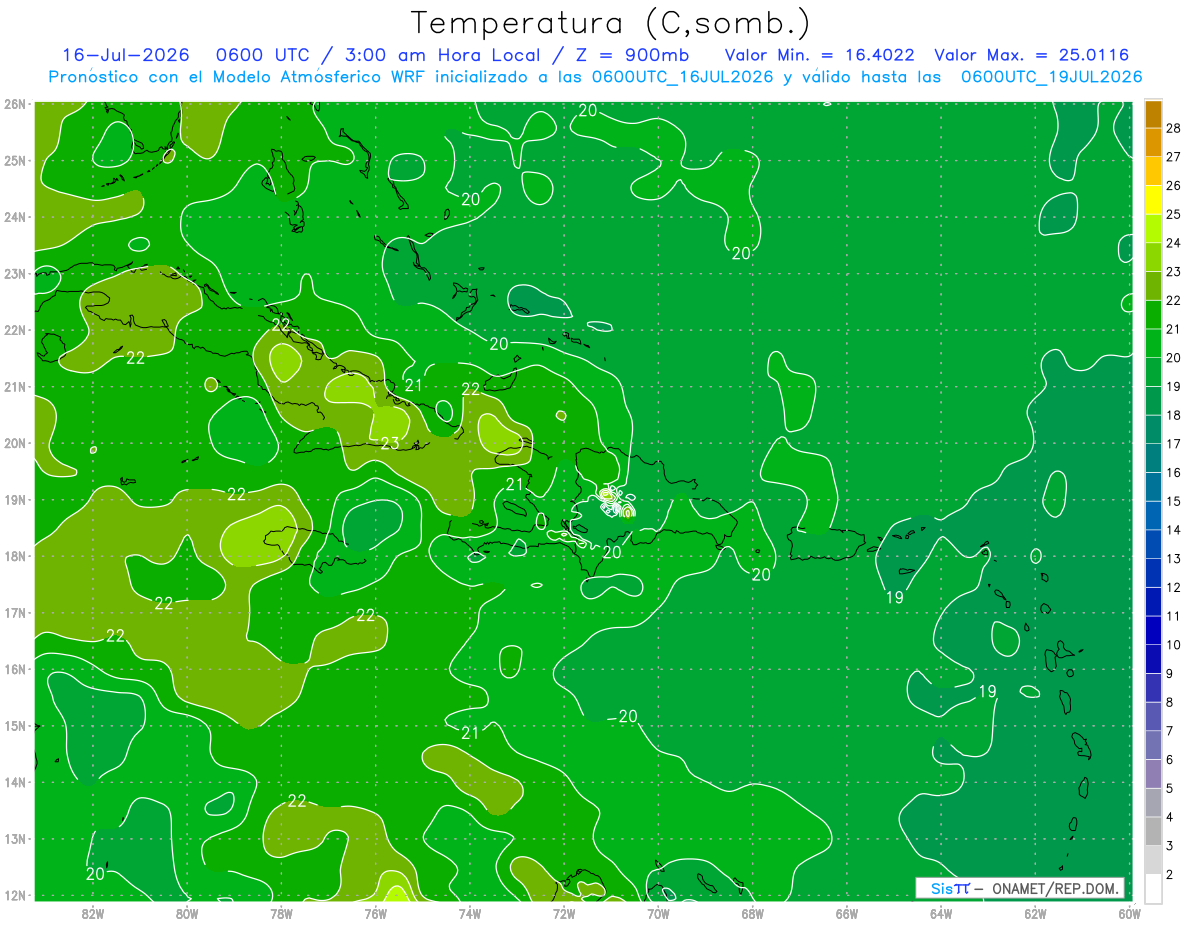Click '0600UTC_16JUL2026' initialization time text
Screen dimensions: 1200x927
(683, 77)
